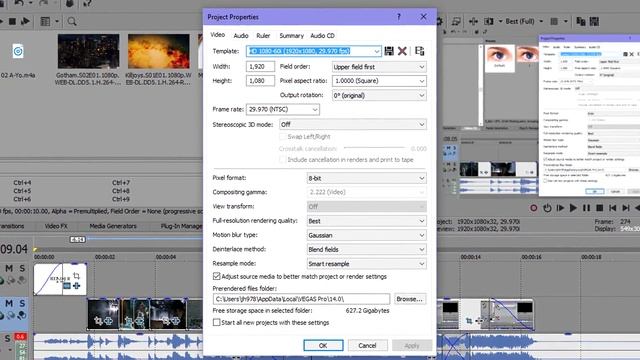Image resolution: width=640 pixels, height=360 pixels.
Task: Go to start of project
Action: click(612, 208)
